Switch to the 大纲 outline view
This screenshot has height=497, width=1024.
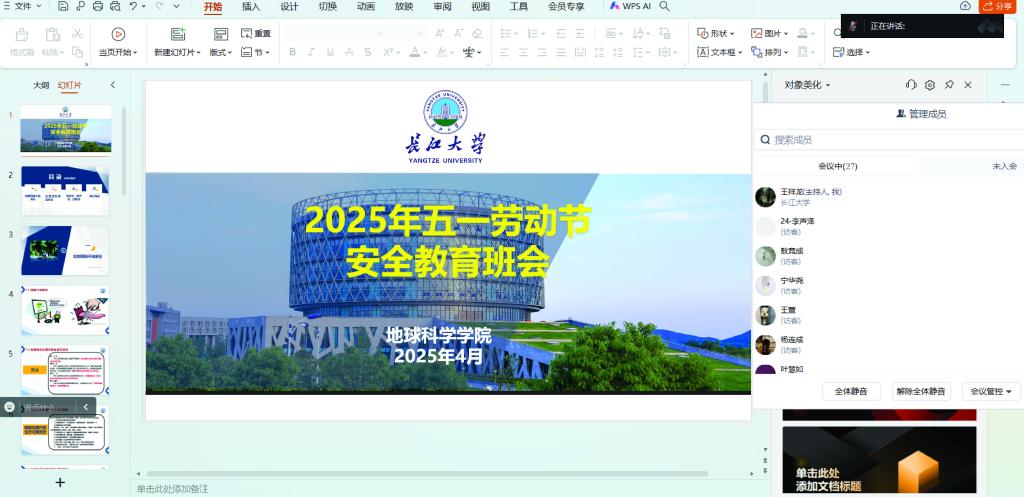click(x=41, y=85)
